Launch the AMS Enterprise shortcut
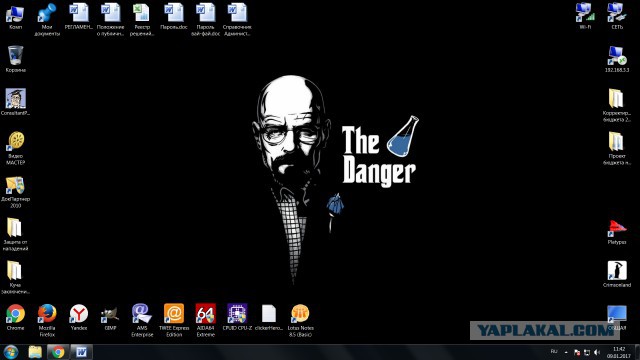Viewport: 640px width, 360px height. click(x=142, y=320)
